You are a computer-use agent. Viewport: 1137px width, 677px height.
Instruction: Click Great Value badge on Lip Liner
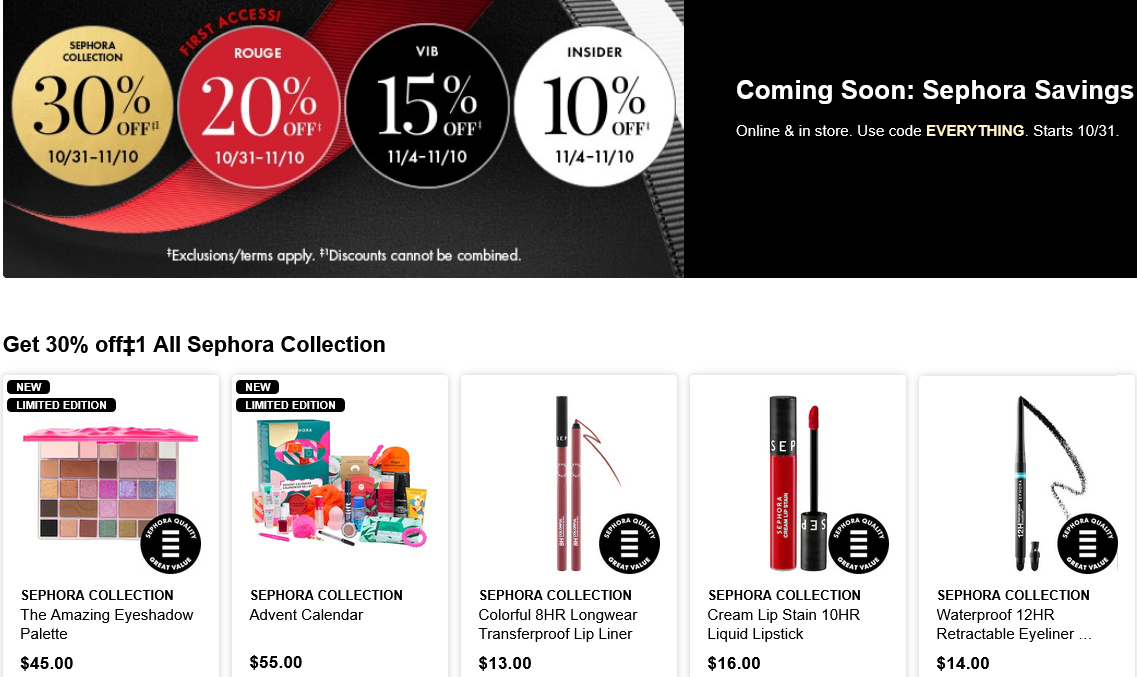tap(629, 544)
